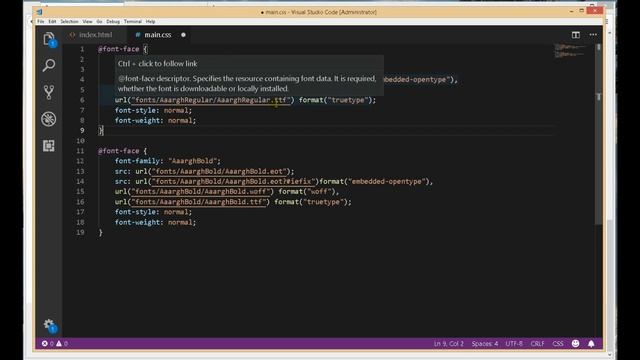Screen dimensions: 640x360
Task: Open the Help menu
Action: click(151, 22)
